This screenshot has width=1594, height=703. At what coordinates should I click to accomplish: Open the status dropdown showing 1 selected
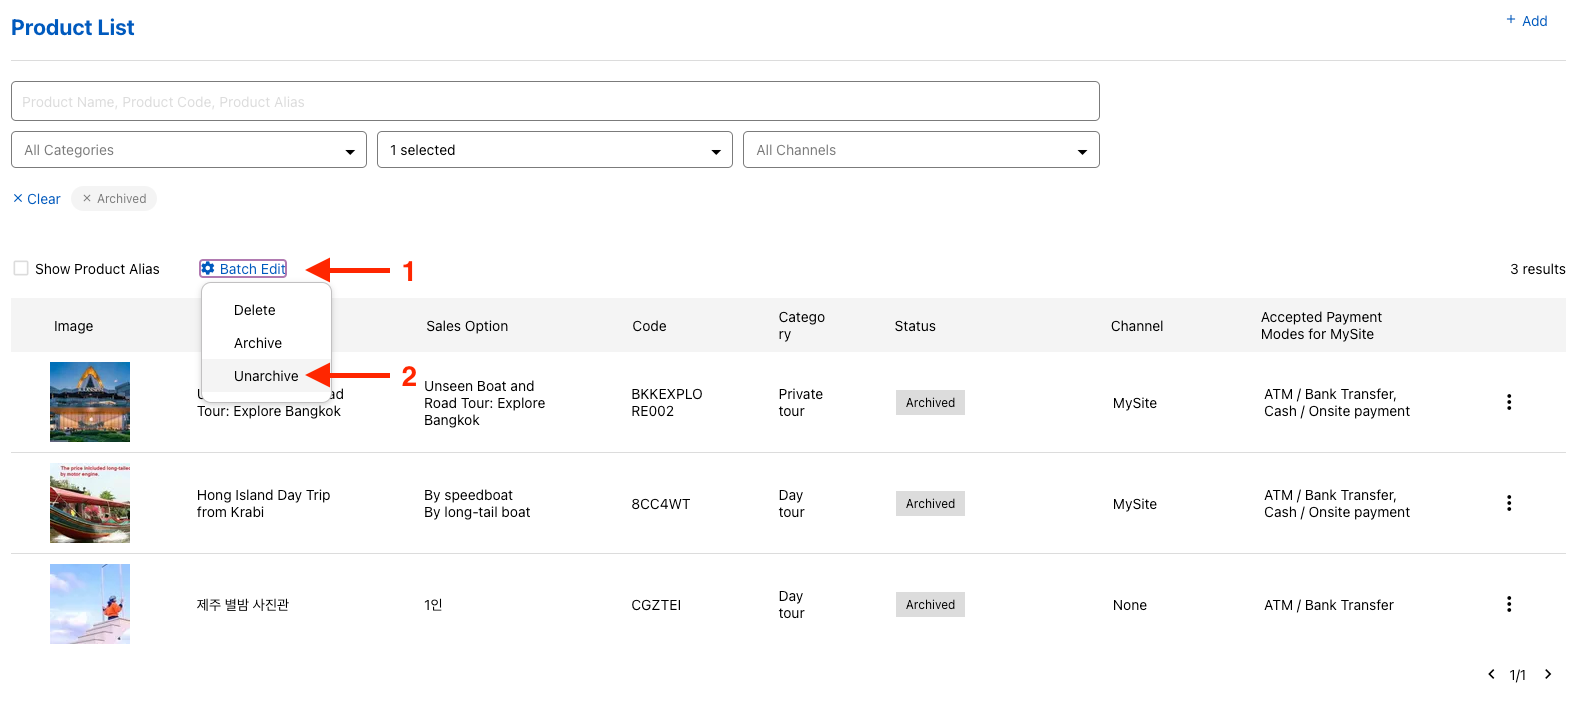554,150
